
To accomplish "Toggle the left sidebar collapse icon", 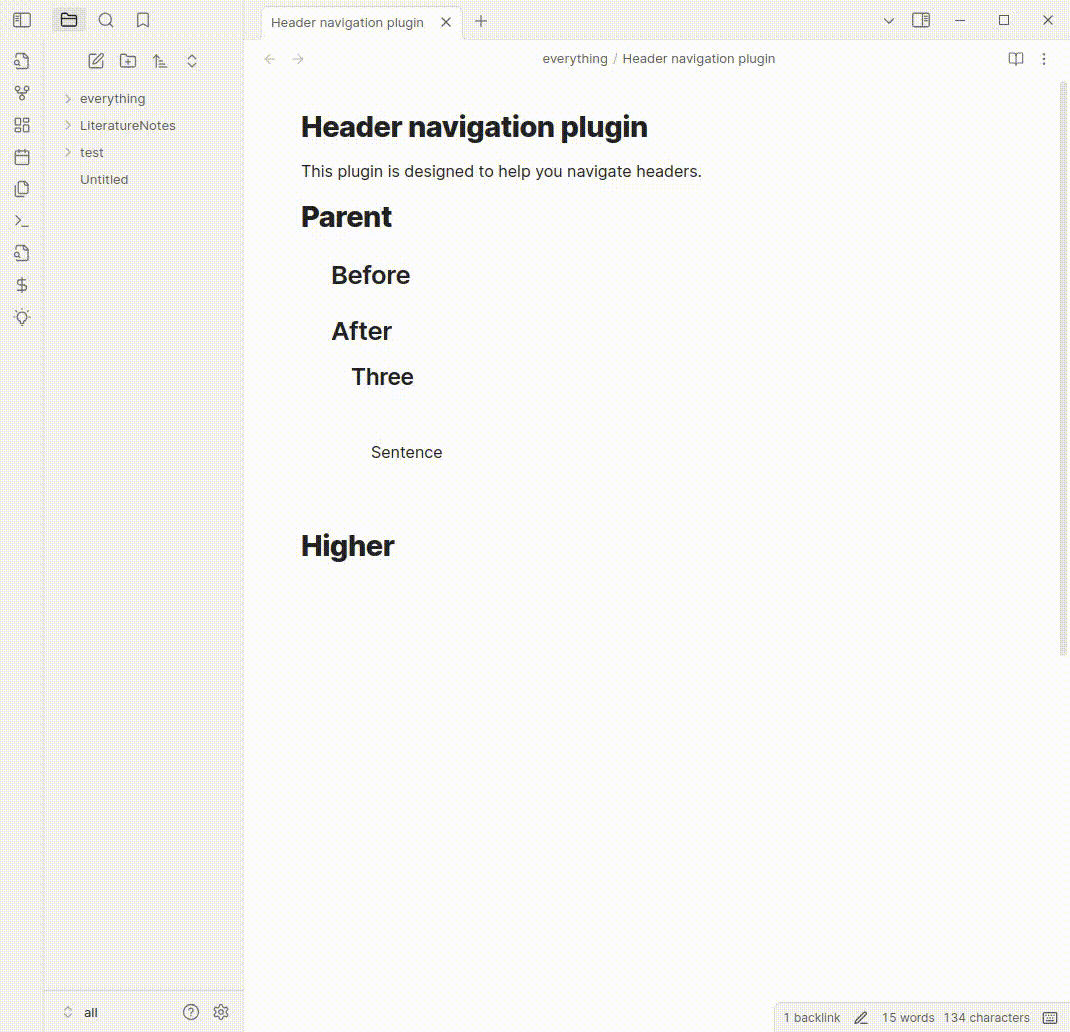I will coord(22,20).
